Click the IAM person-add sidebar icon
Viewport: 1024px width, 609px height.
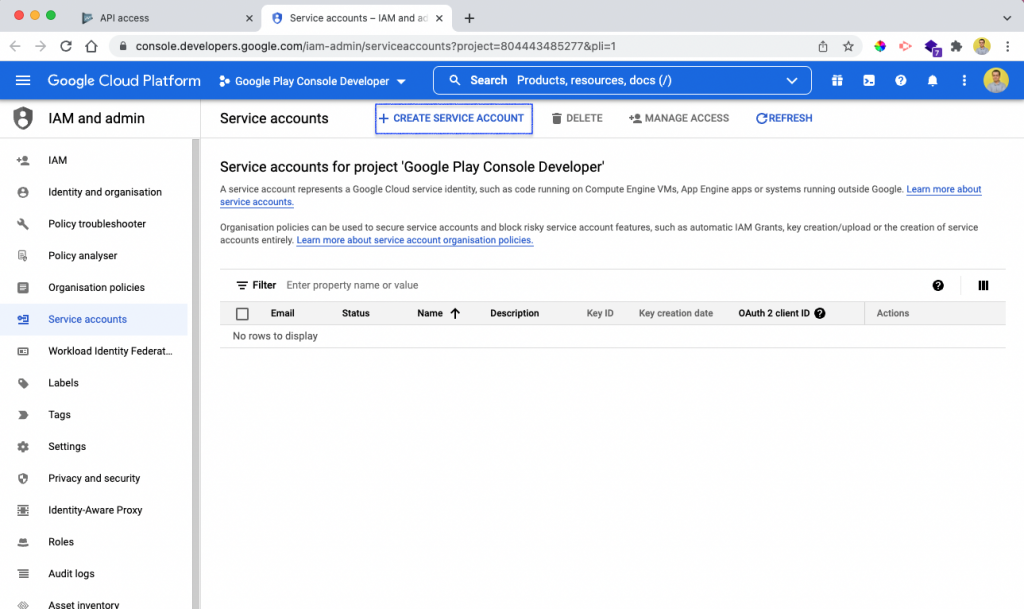tap(23, 160)
